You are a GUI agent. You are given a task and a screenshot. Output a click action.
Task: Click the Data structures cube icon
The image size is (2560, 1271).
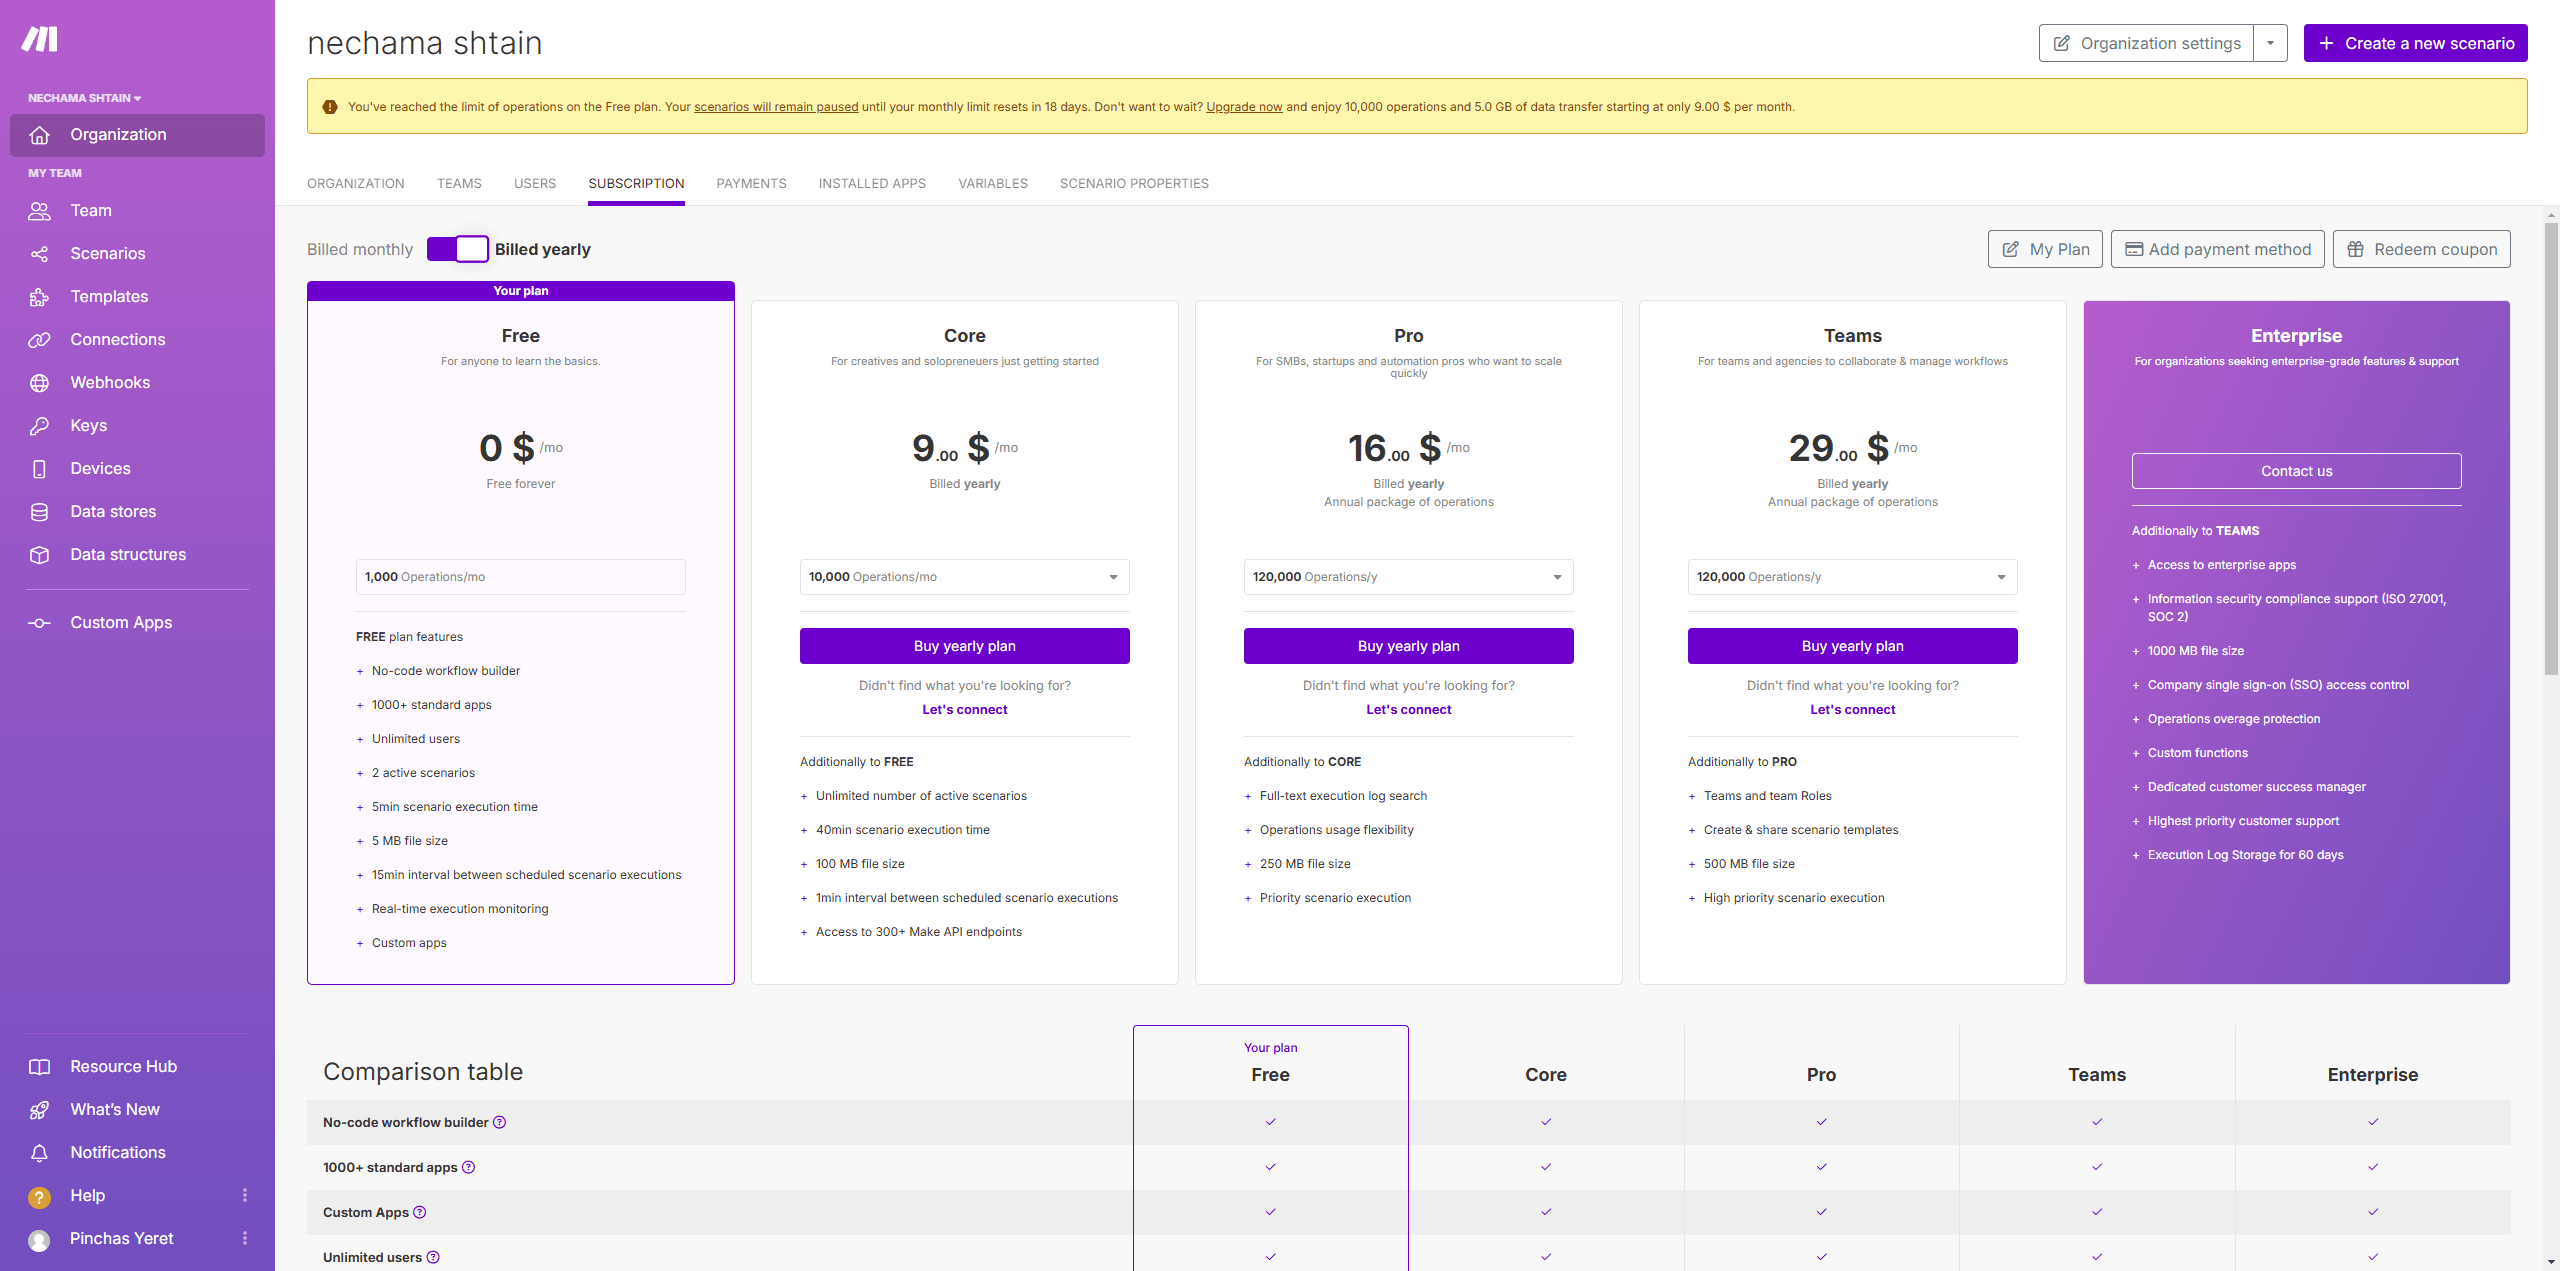[40, 555]
